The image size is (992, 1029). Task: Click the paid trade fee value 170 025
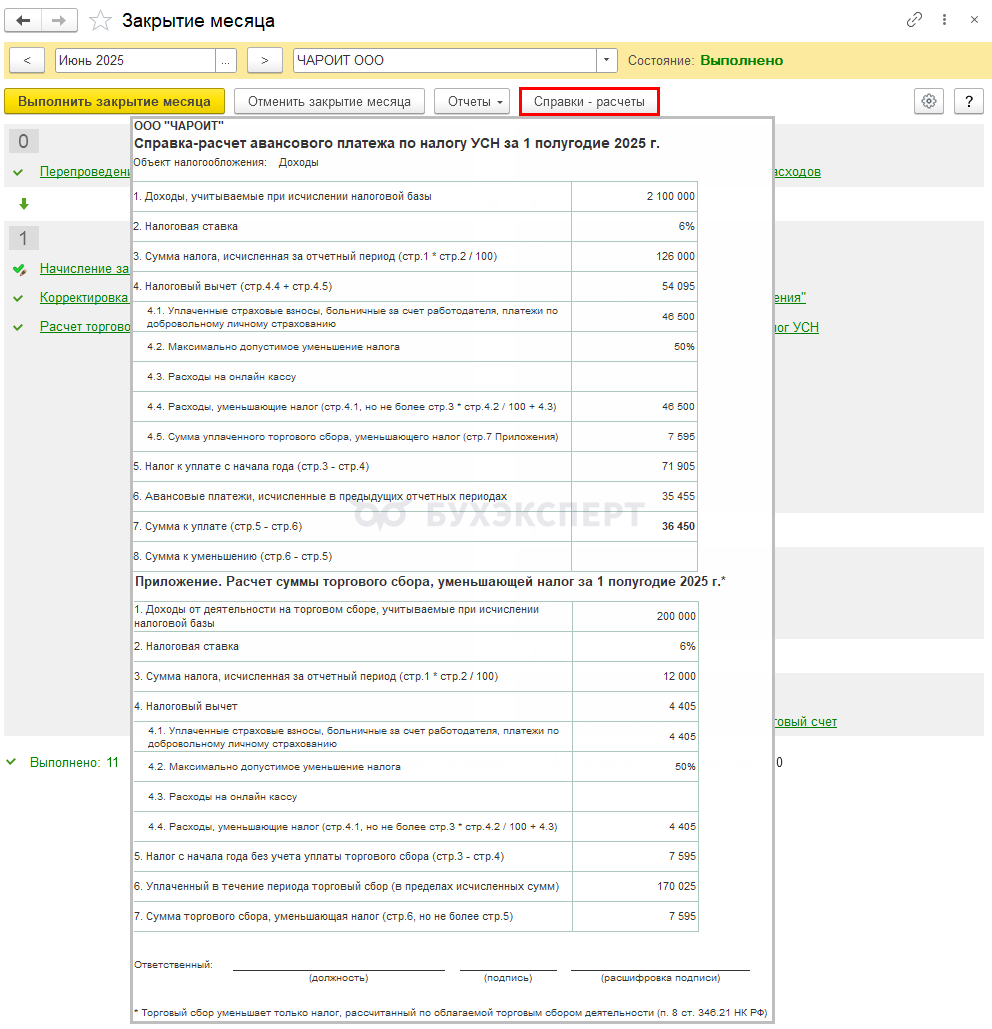(x=676, y=887)
